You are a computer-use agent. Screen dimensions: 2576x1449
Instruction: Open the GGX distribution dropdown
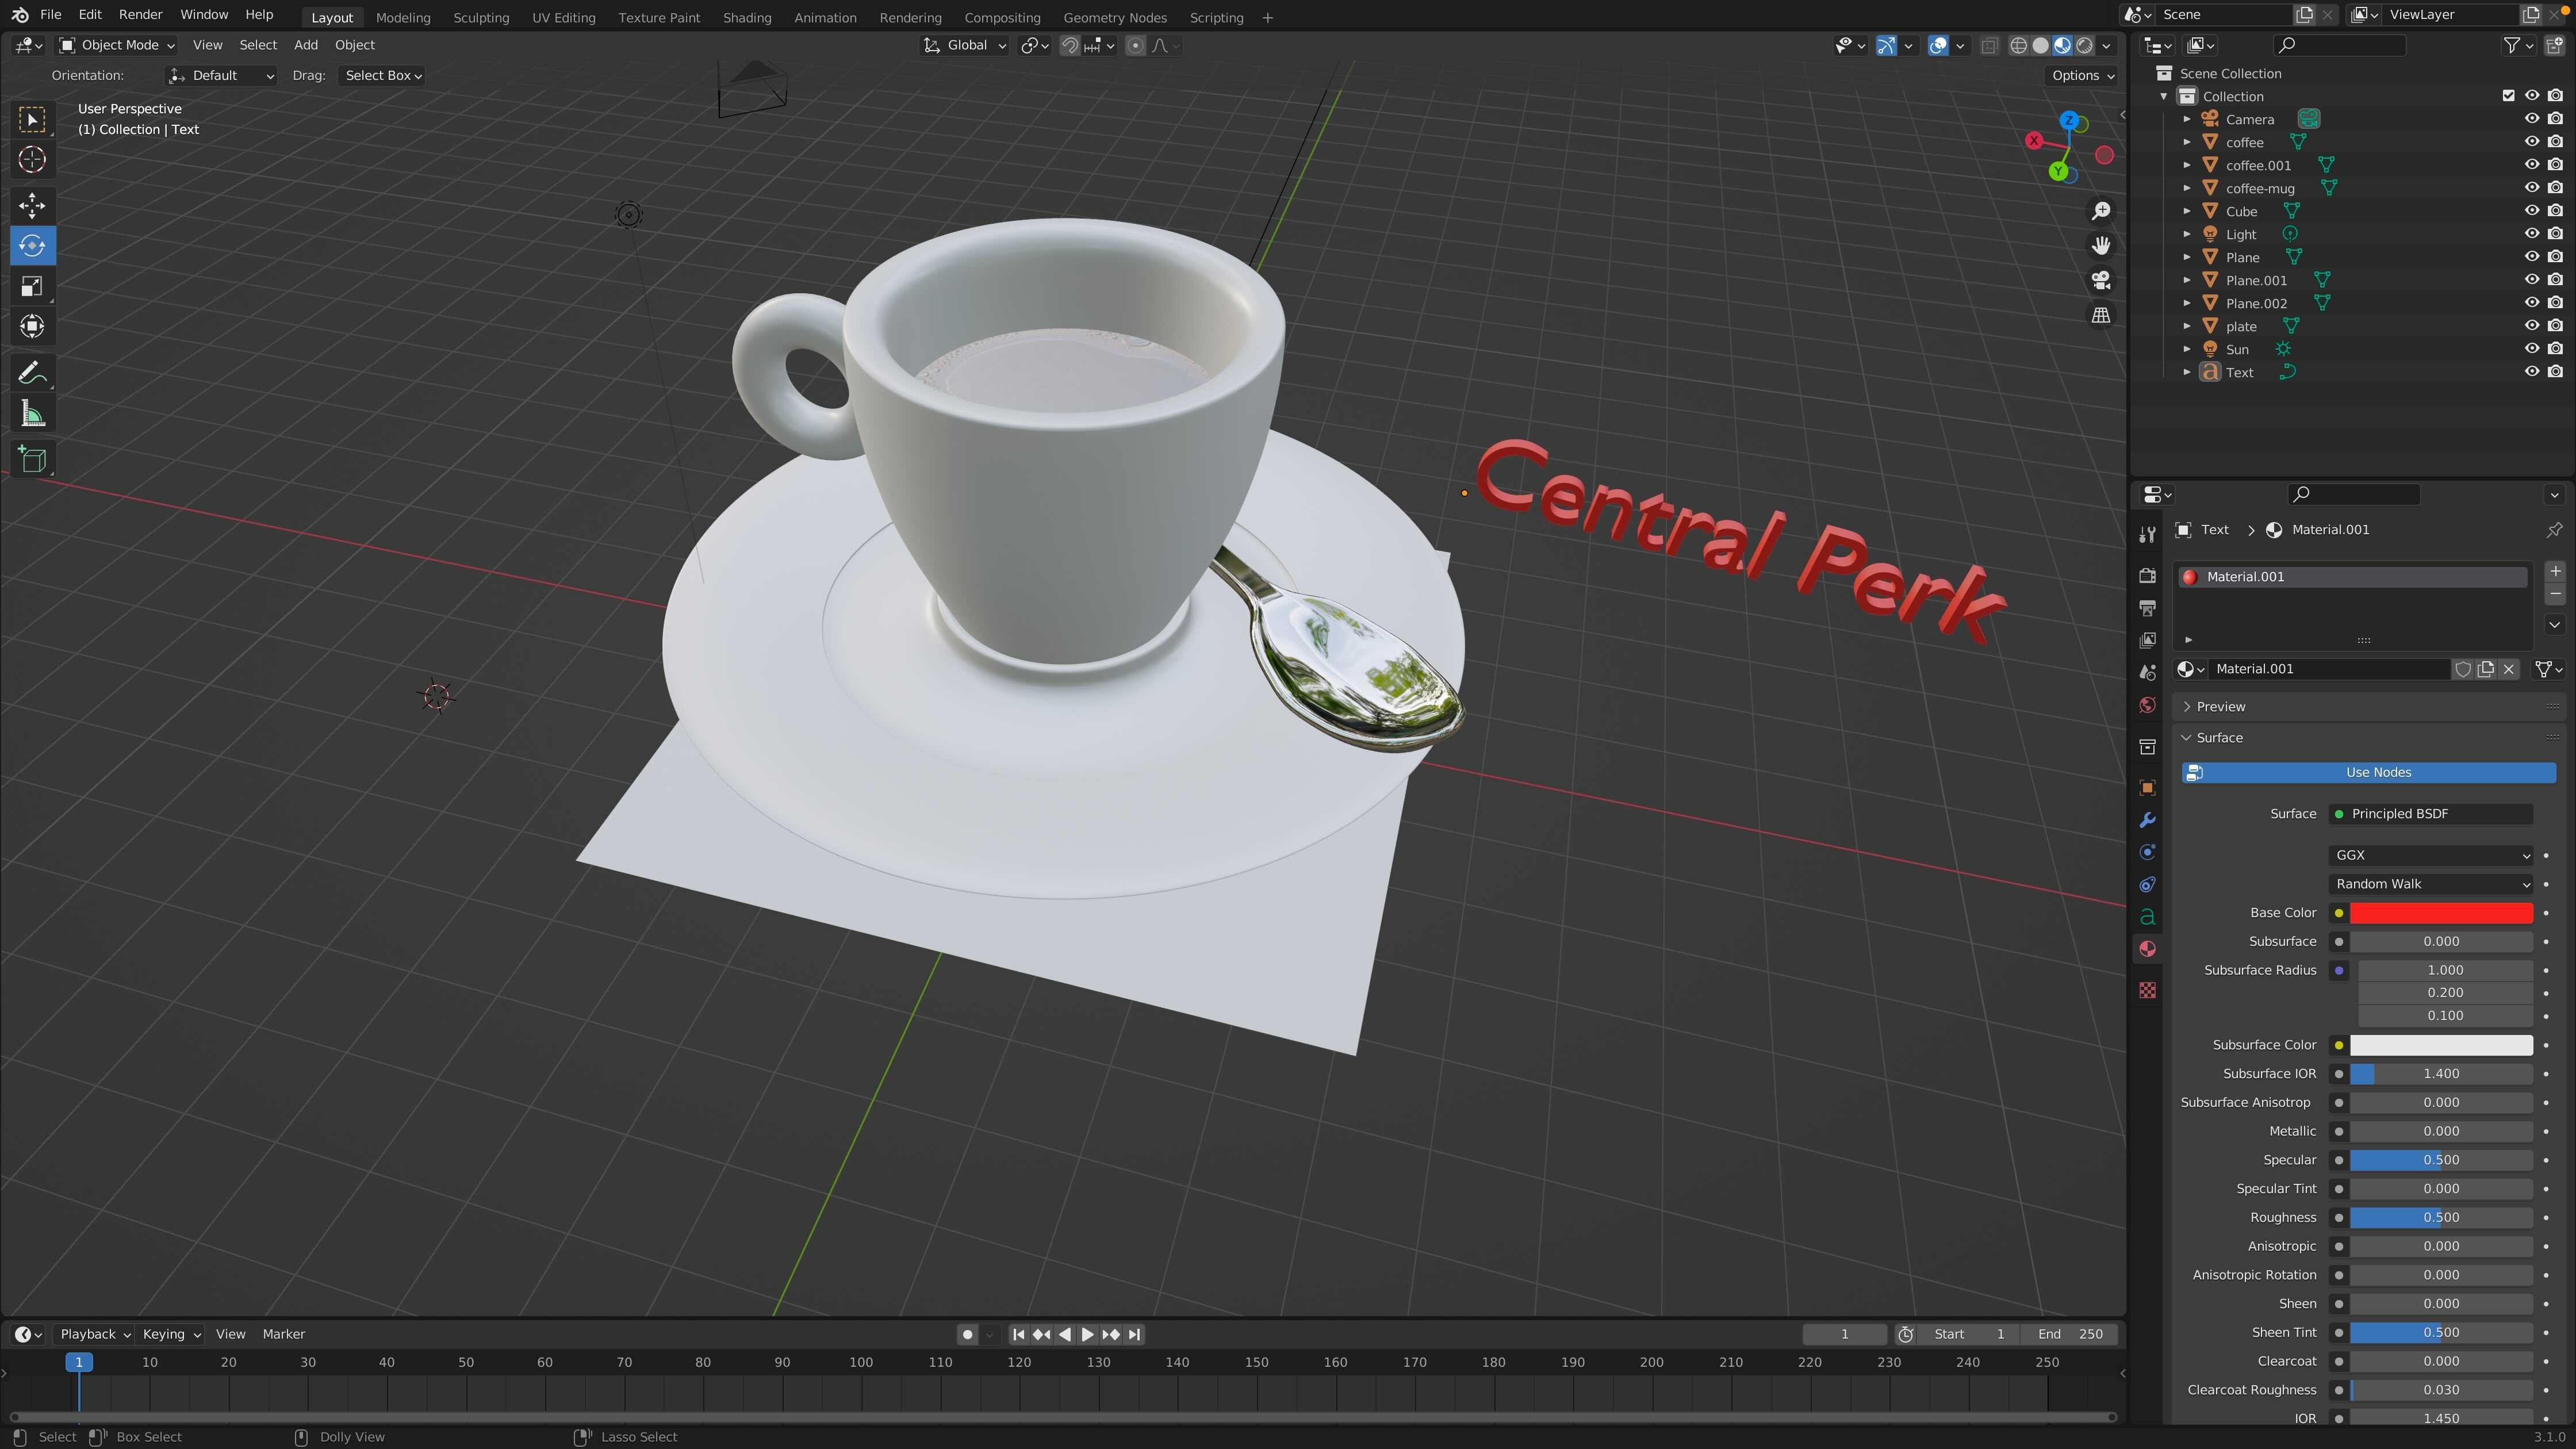[2431, 855]
